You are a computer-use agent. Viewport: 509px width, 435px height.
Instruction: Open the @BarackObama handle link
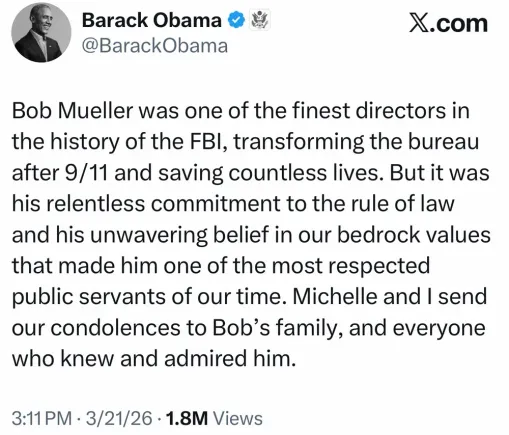point(155,46)
